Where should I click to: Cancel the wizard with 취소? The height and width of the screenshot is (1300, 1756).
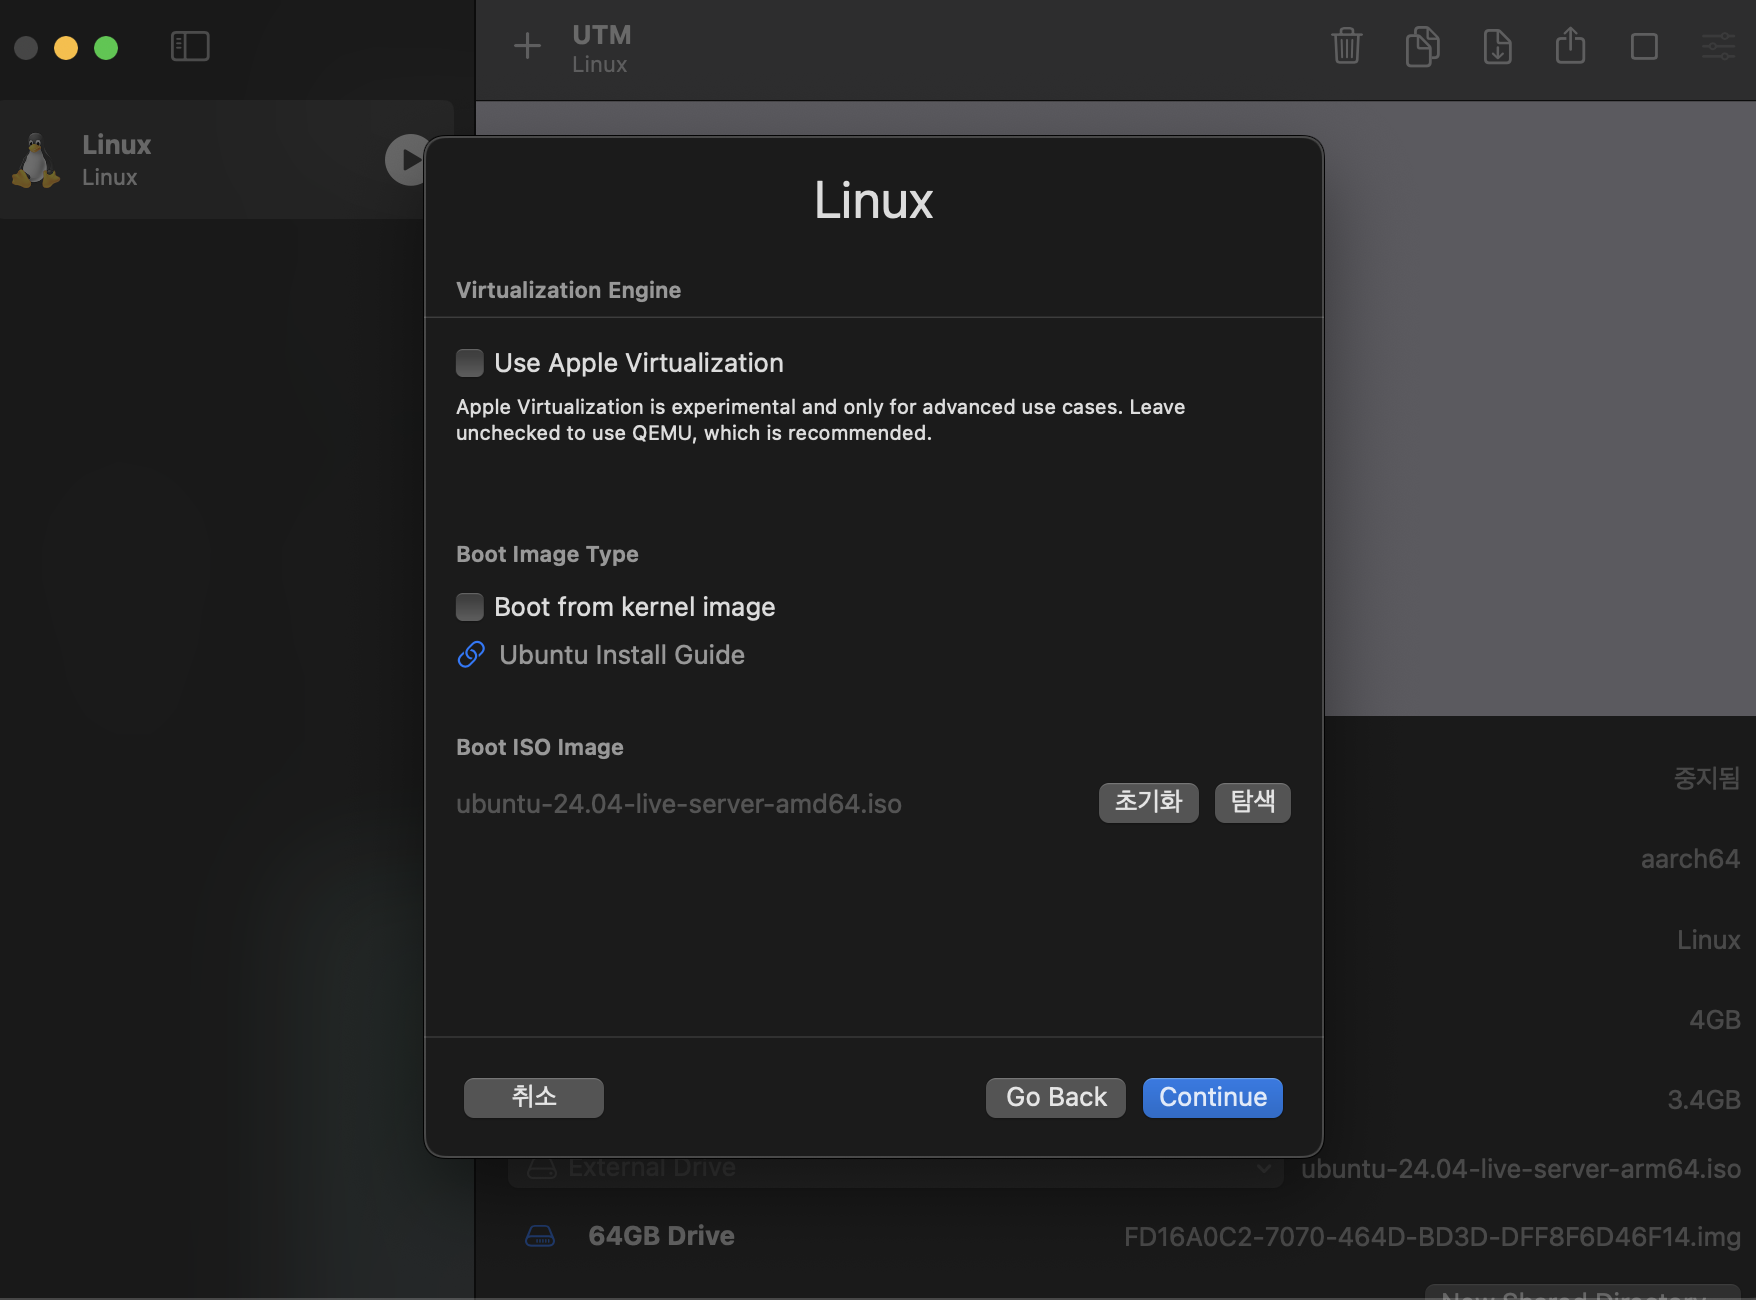(534, 1097)
